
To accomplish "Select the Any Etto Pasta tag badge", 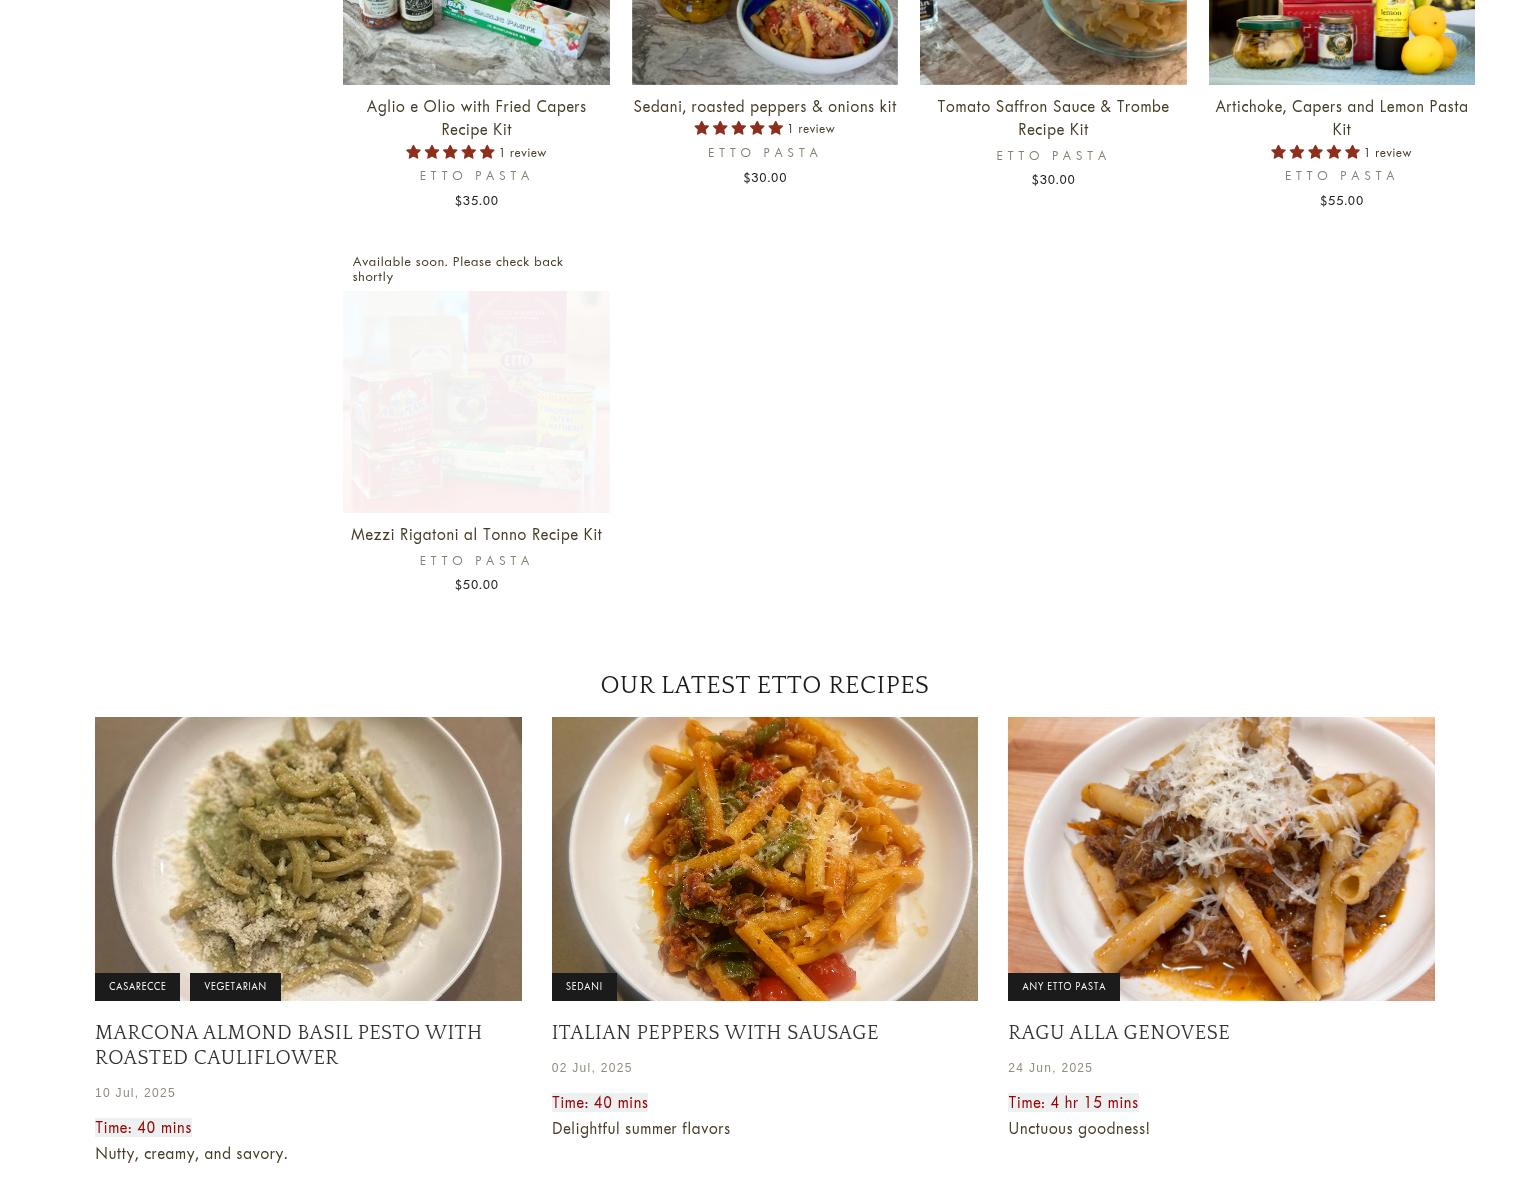I will (x=1064, y=987).
